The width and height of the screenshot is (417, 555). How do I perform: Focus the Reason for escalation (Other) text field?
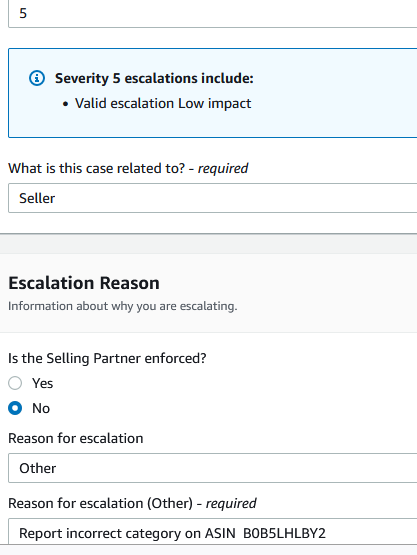[x=212, y=532]
